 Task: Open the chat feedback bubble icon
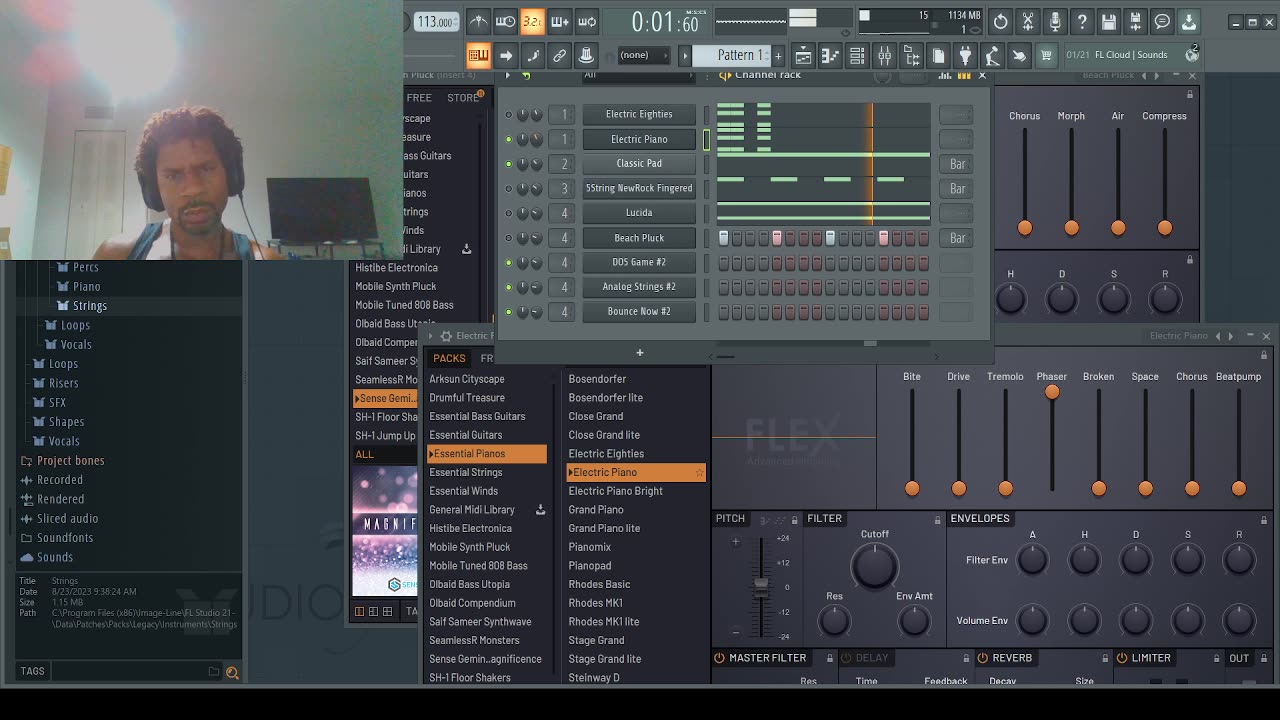[x=1162, y=21]
